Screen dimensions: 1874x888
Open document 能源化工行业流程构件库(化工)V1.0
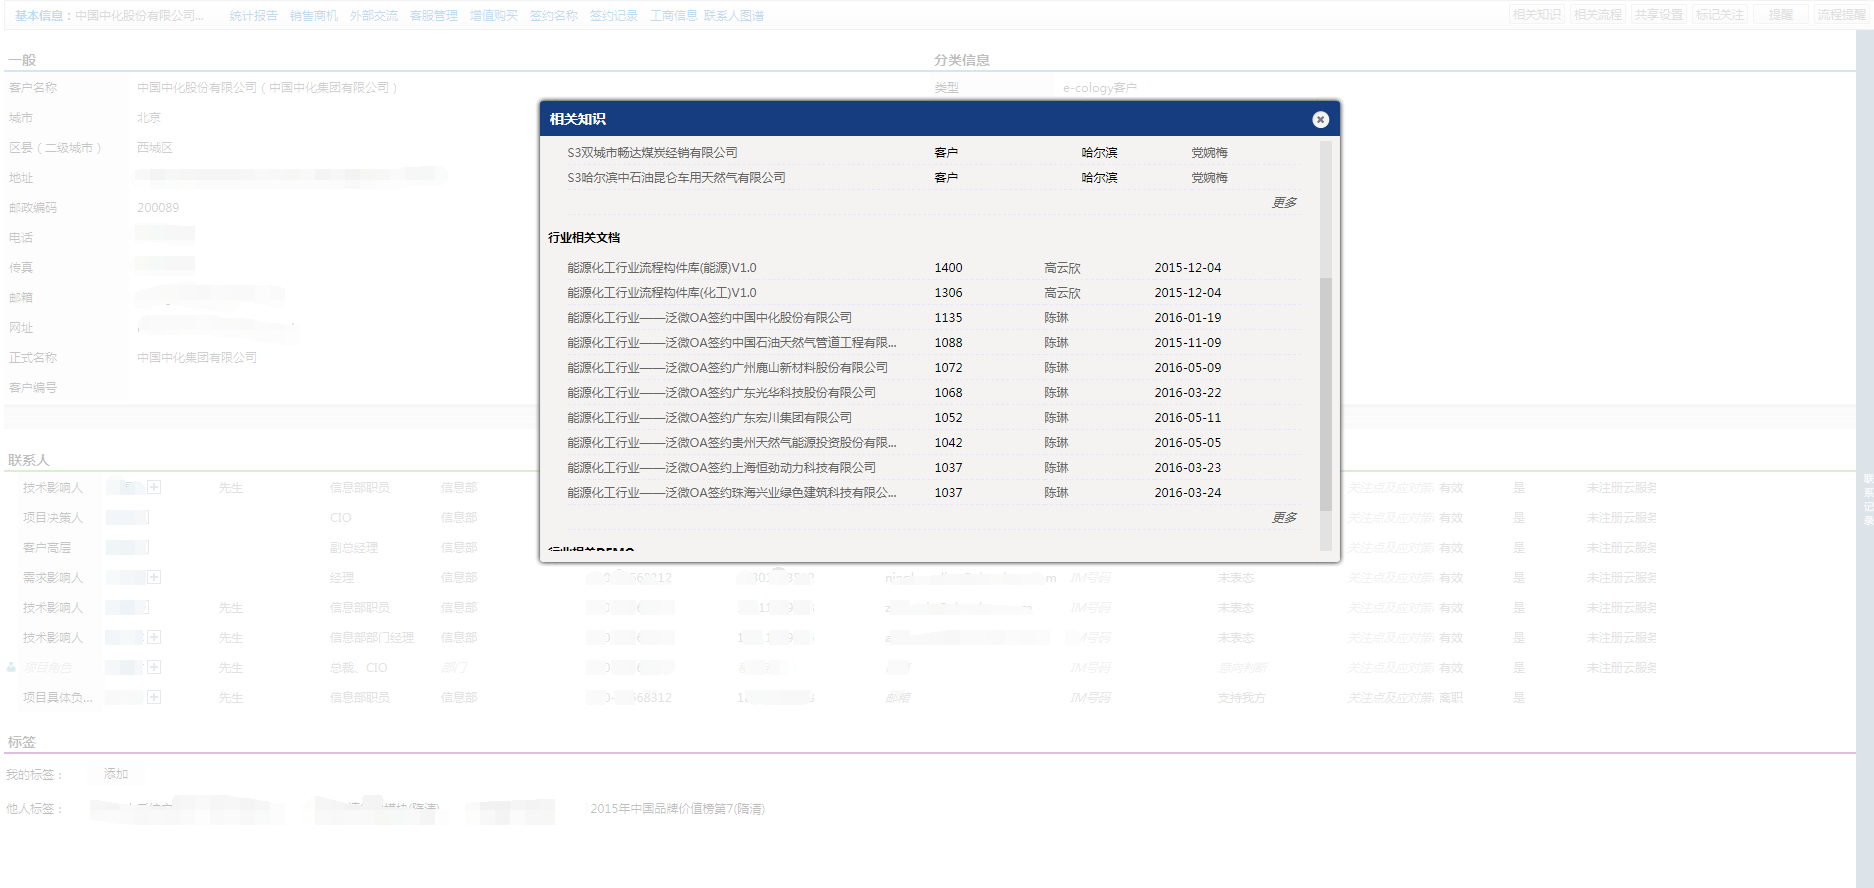(x=661, y=293)
